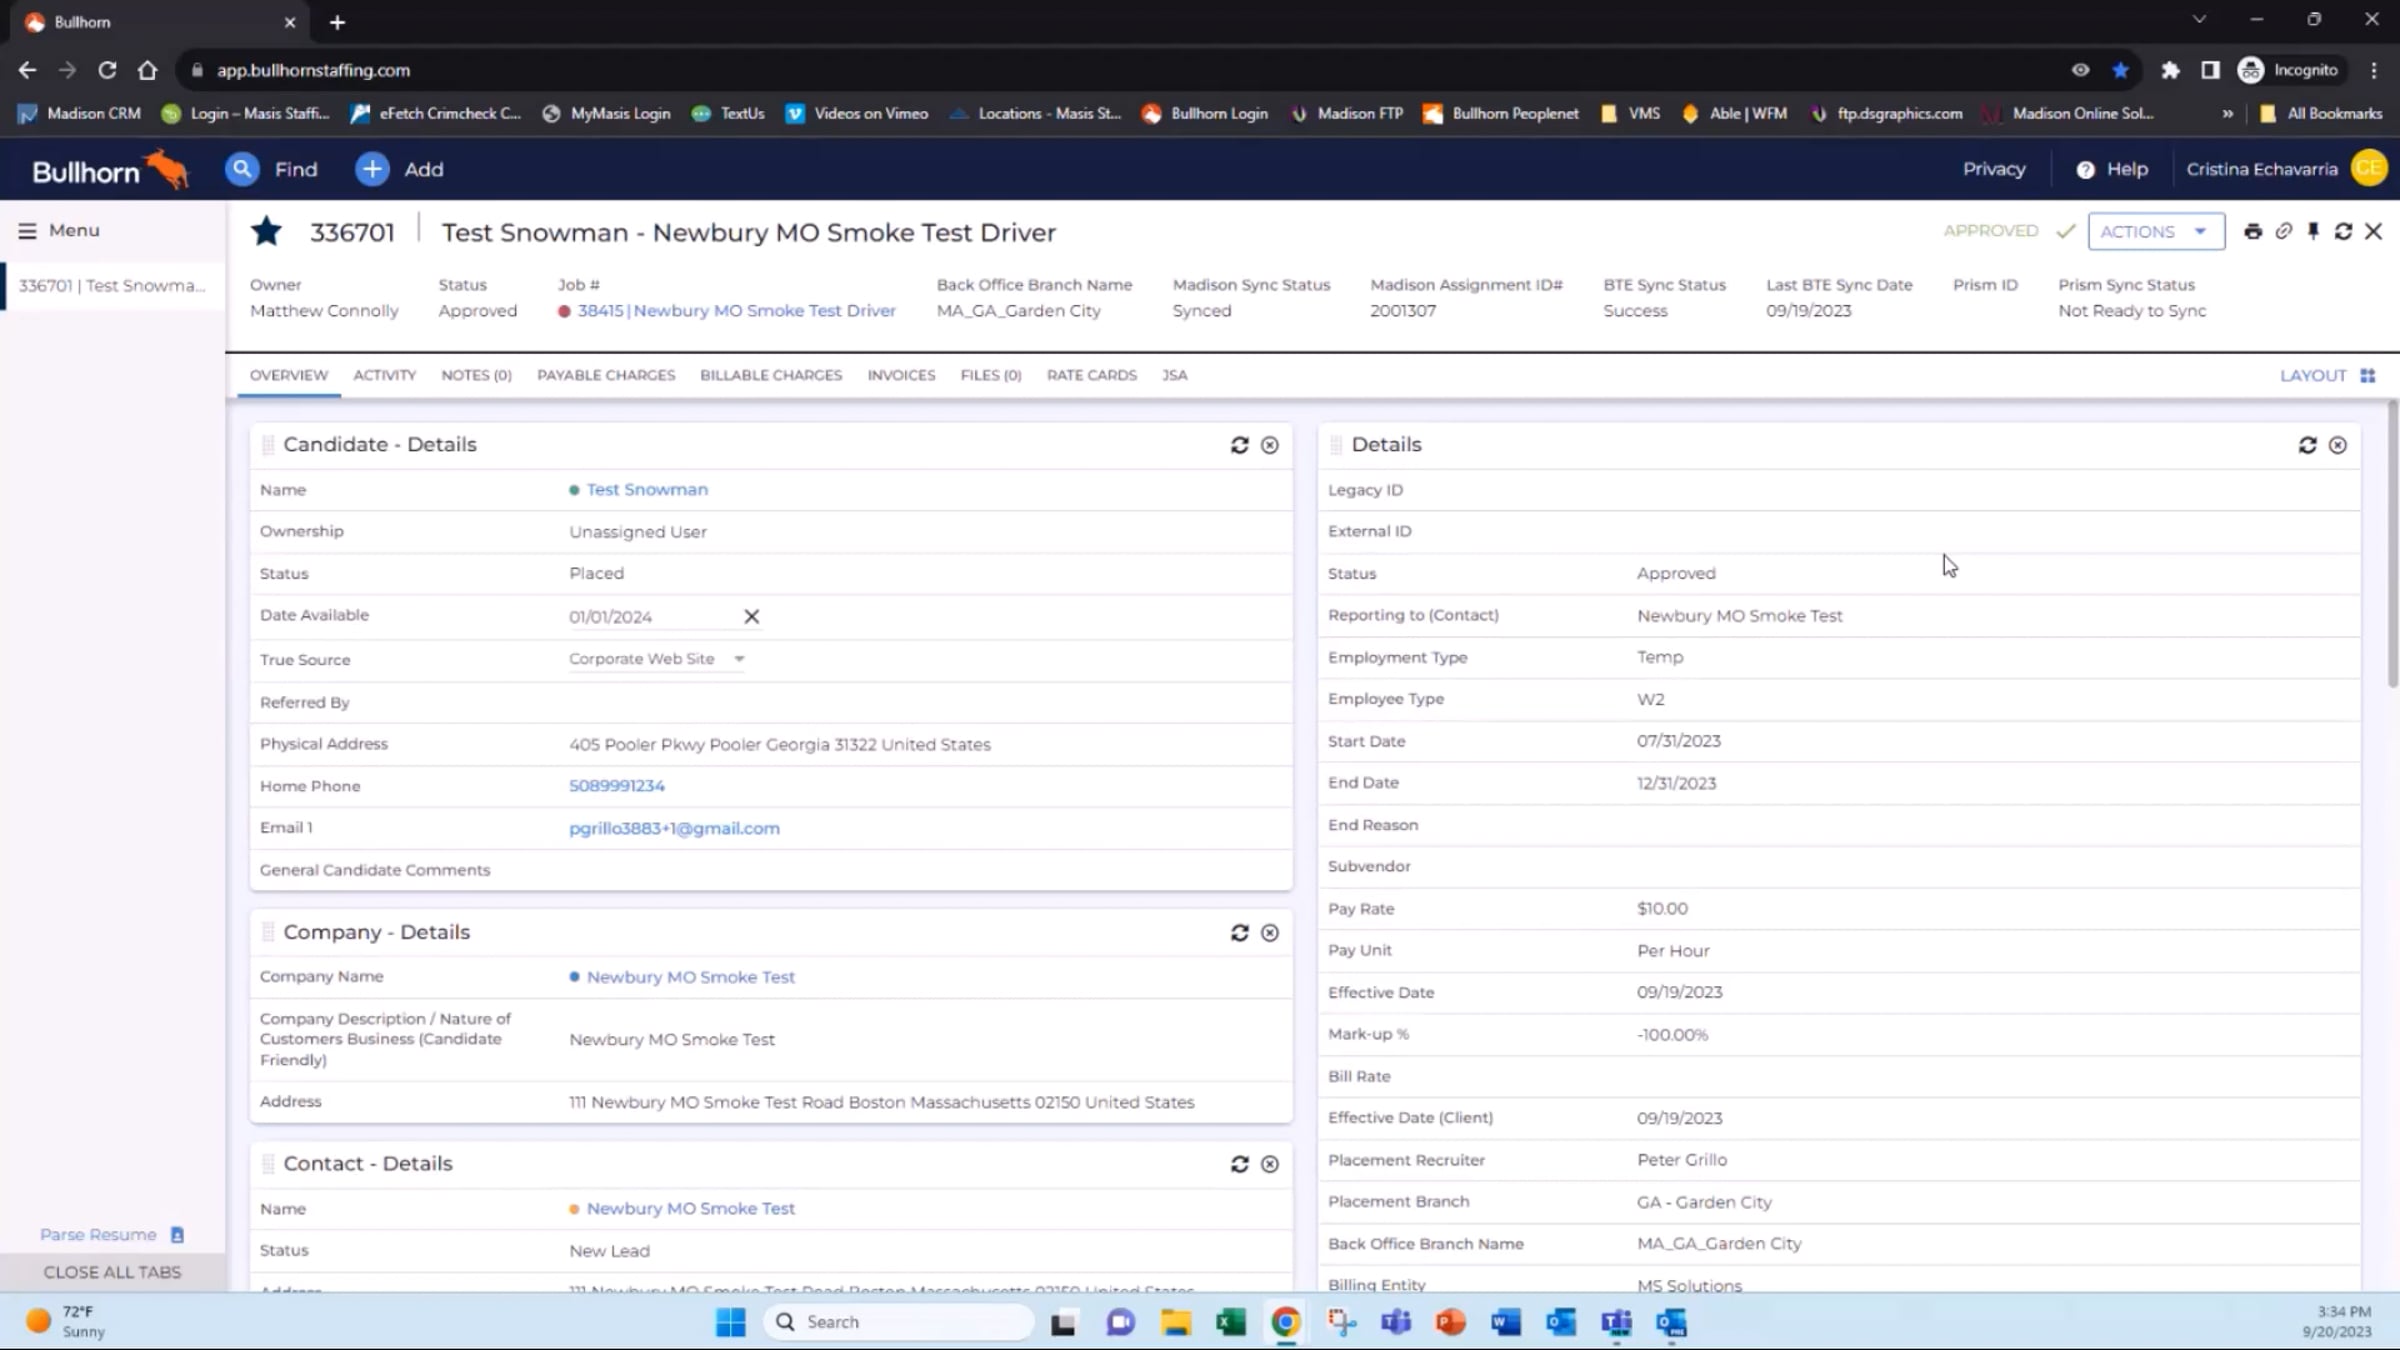Open the Add record menu
Image resolution: width=2400 pixels, height=1350 pixels.
pyautogui.click(x=398, y=169)
